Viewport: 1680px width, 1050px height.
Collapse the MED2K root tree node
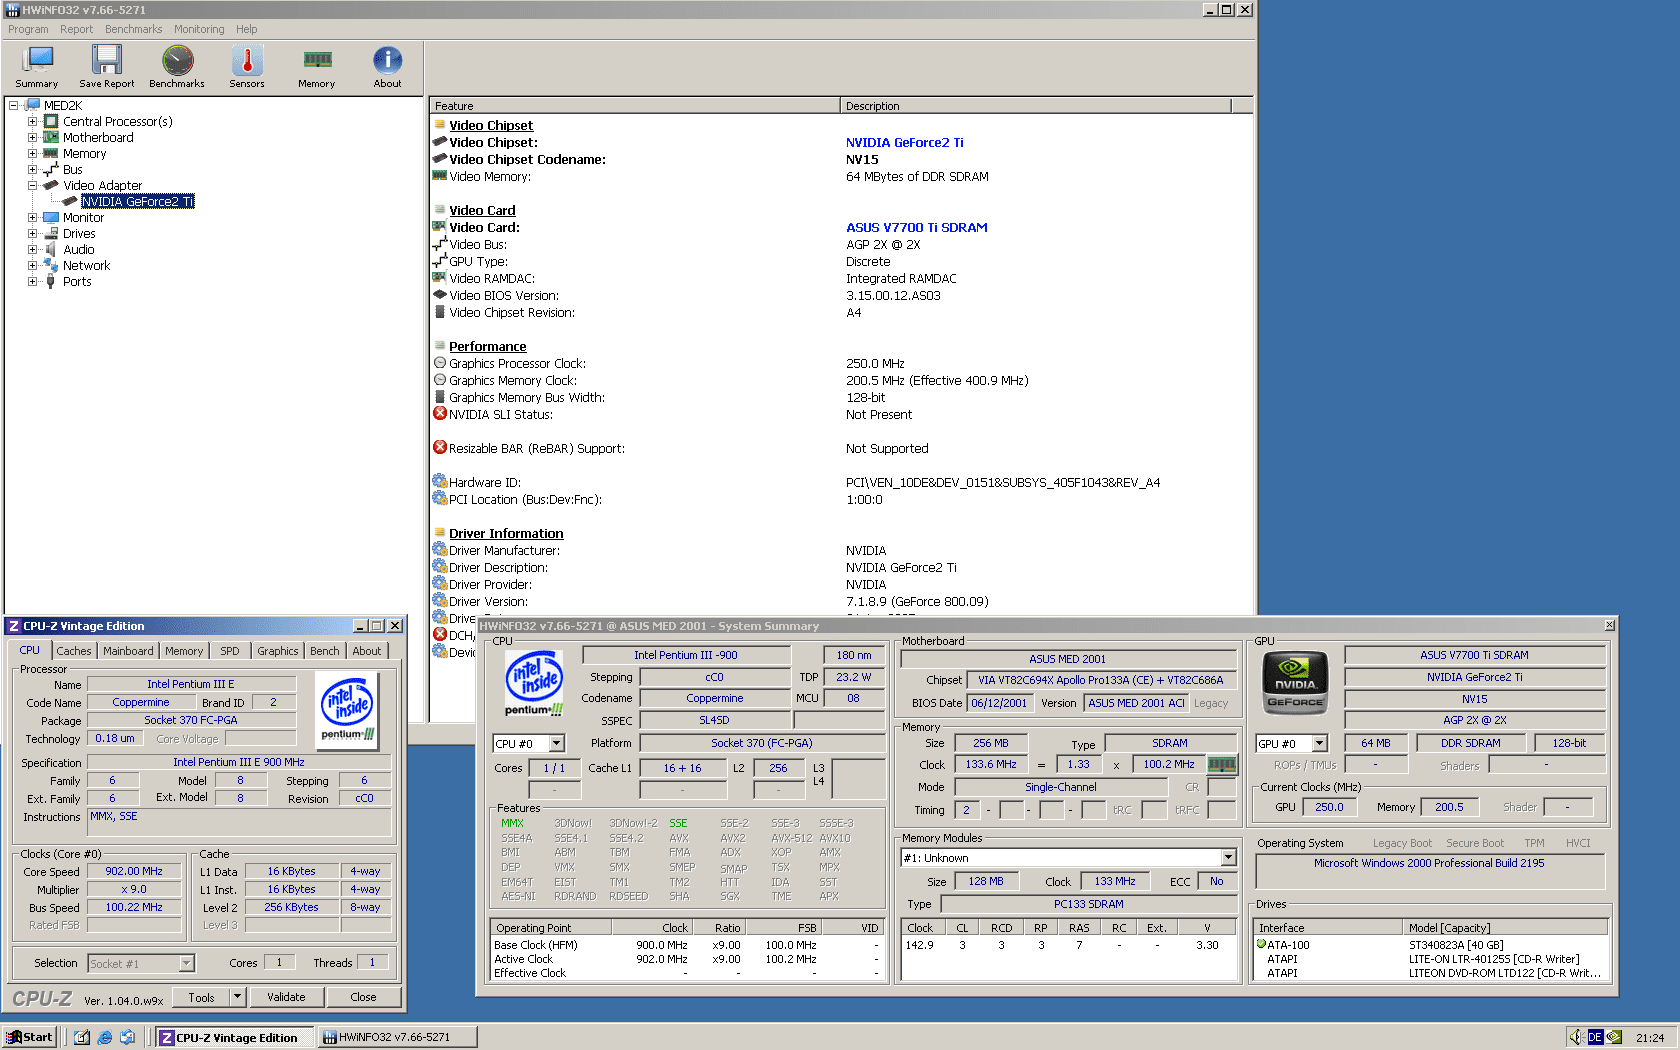tap(13, 105)
